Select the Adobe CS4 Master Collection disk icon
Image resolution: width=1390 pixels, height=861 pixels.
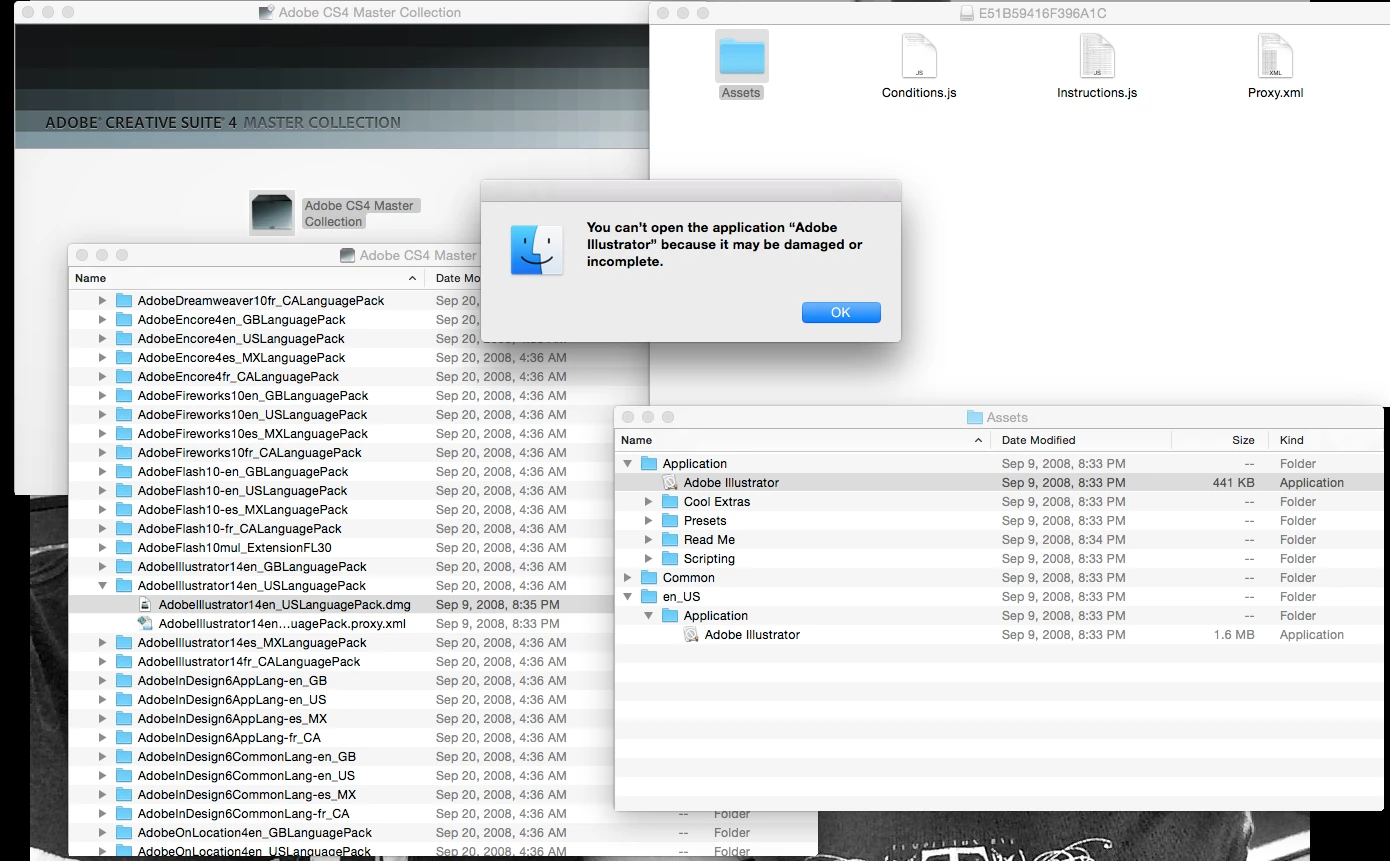pyautogui.click(x=272, y=213)
